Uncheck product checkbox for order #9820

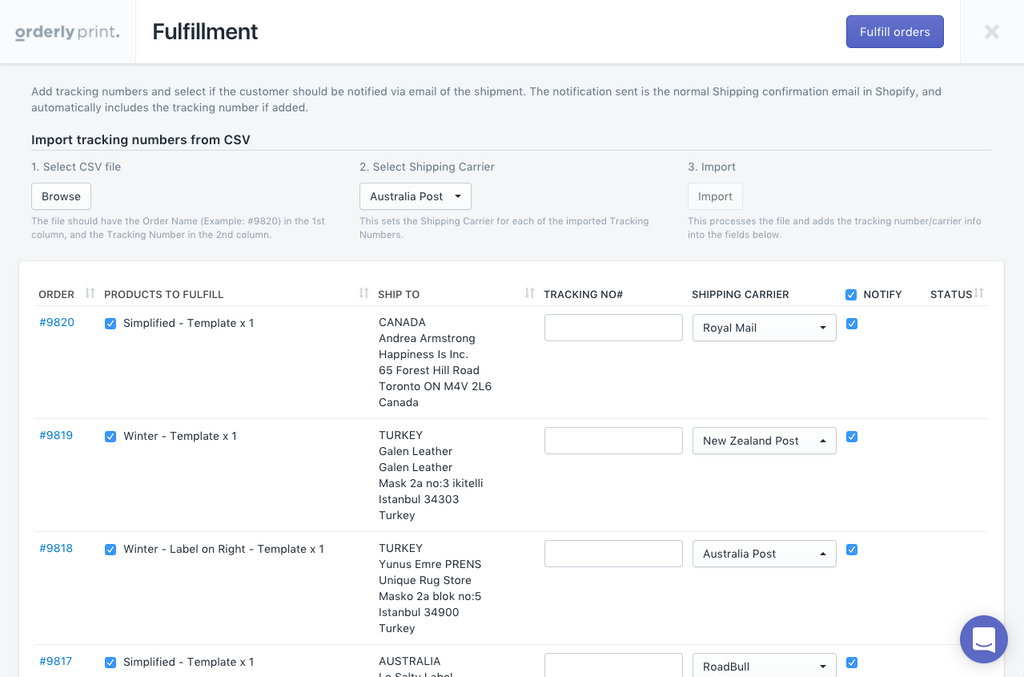(x=111, y=324)
